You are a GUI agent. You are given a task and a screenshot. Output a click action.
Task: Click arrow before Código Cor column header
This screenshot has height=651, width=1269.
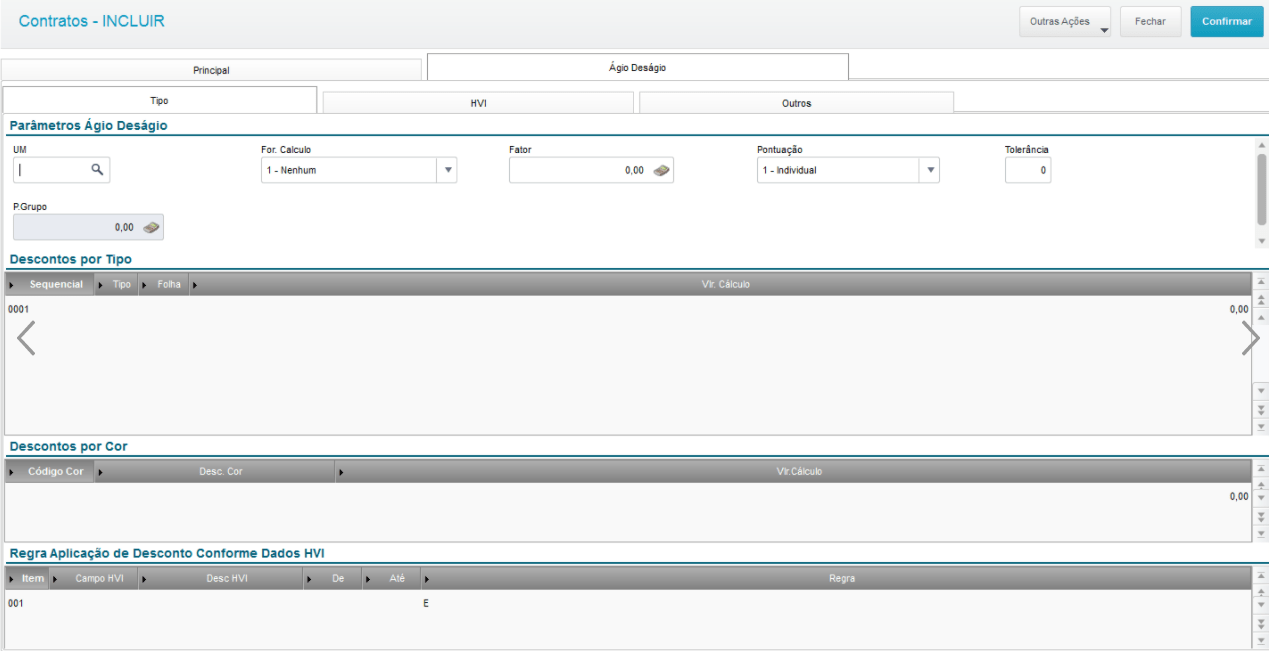11,472
